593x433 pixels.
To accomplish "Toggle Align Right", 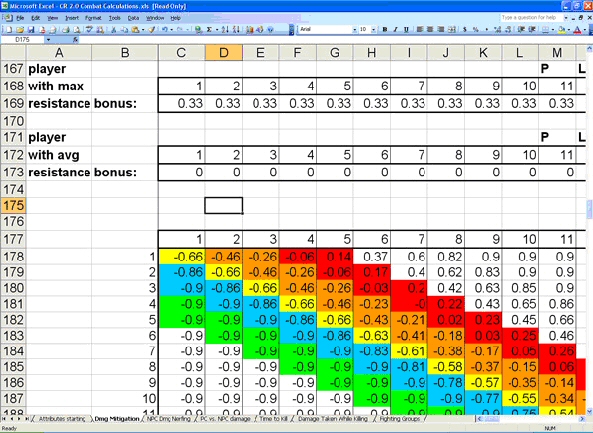I will point(441,29).
